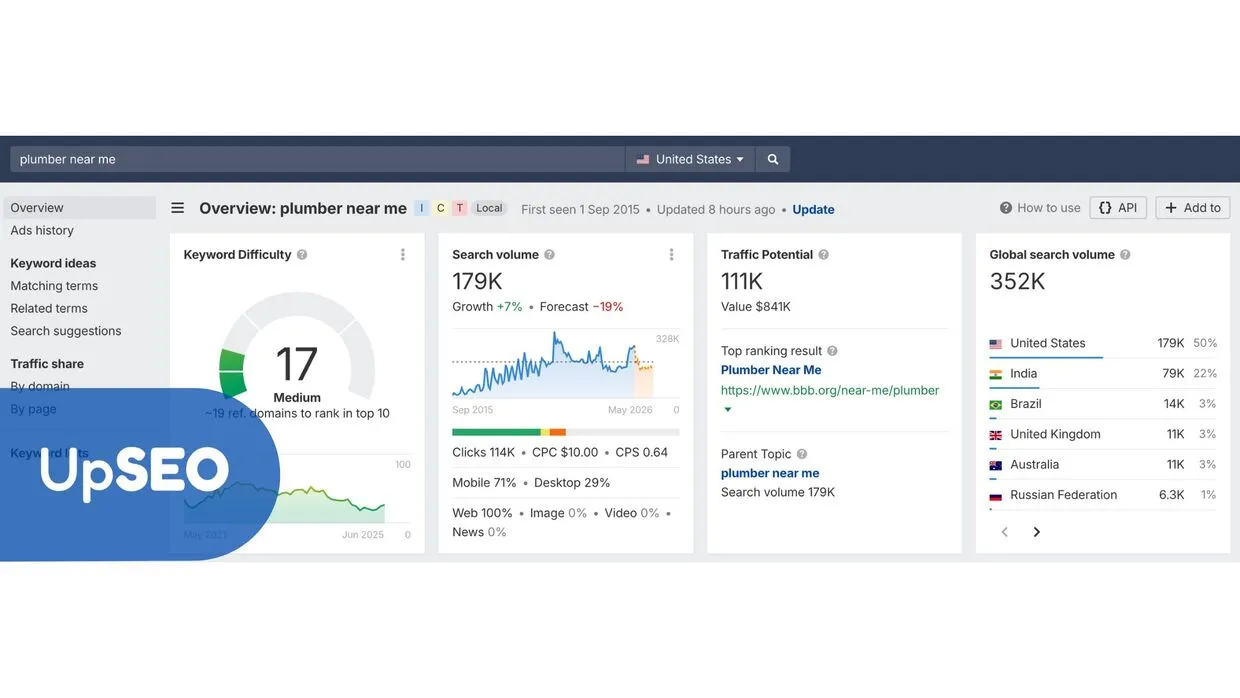This screenshot has width=1240, height=698.
Task: Toggle the Local intent badge
Action: coord(489,208)
